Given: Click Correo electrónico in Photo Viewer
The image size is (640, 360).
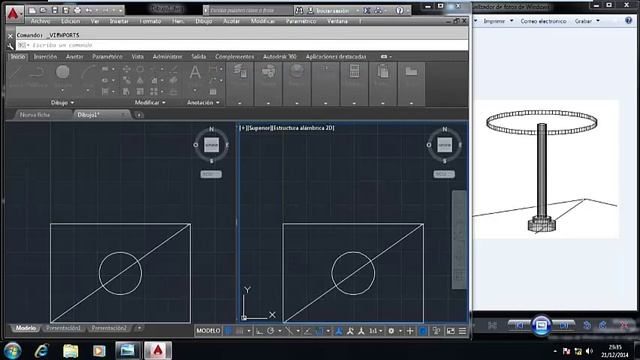Looking at the screenshot, I should pos(543,21).
